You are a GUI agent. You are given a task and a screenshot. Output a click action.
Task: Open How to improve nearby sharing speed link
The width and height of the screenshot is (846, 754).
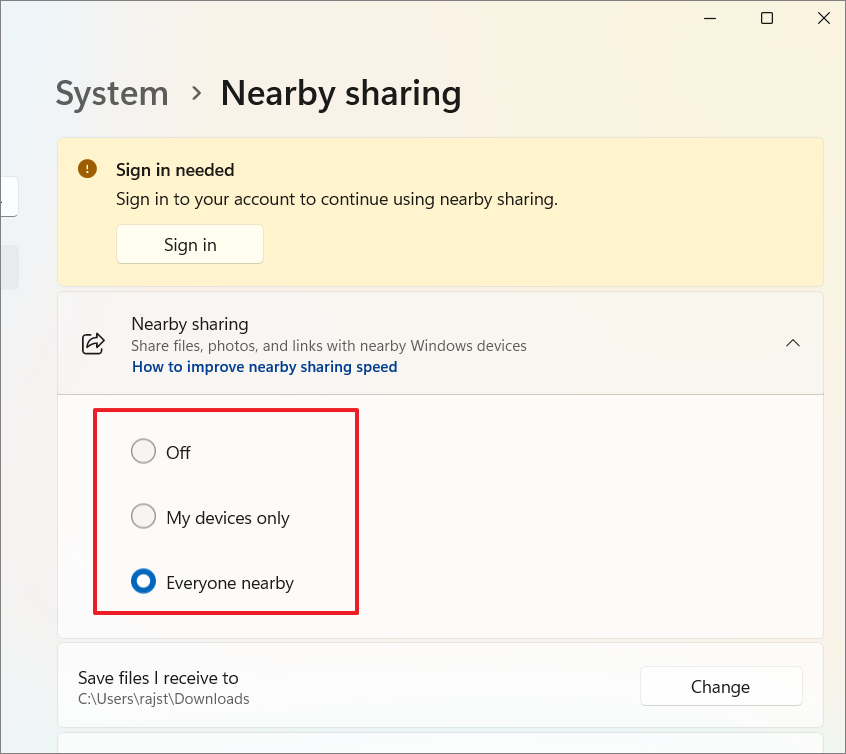(x=264, y=366)
